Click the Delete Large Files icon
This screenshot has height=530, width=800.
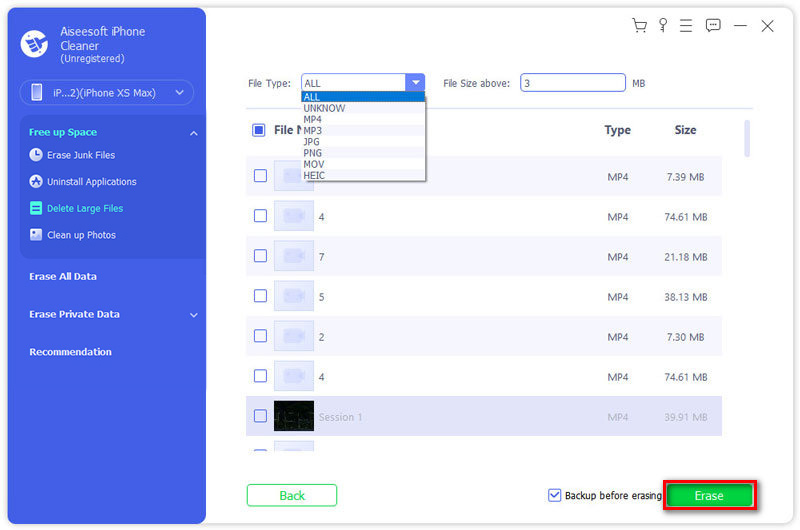tap(36, 209)
